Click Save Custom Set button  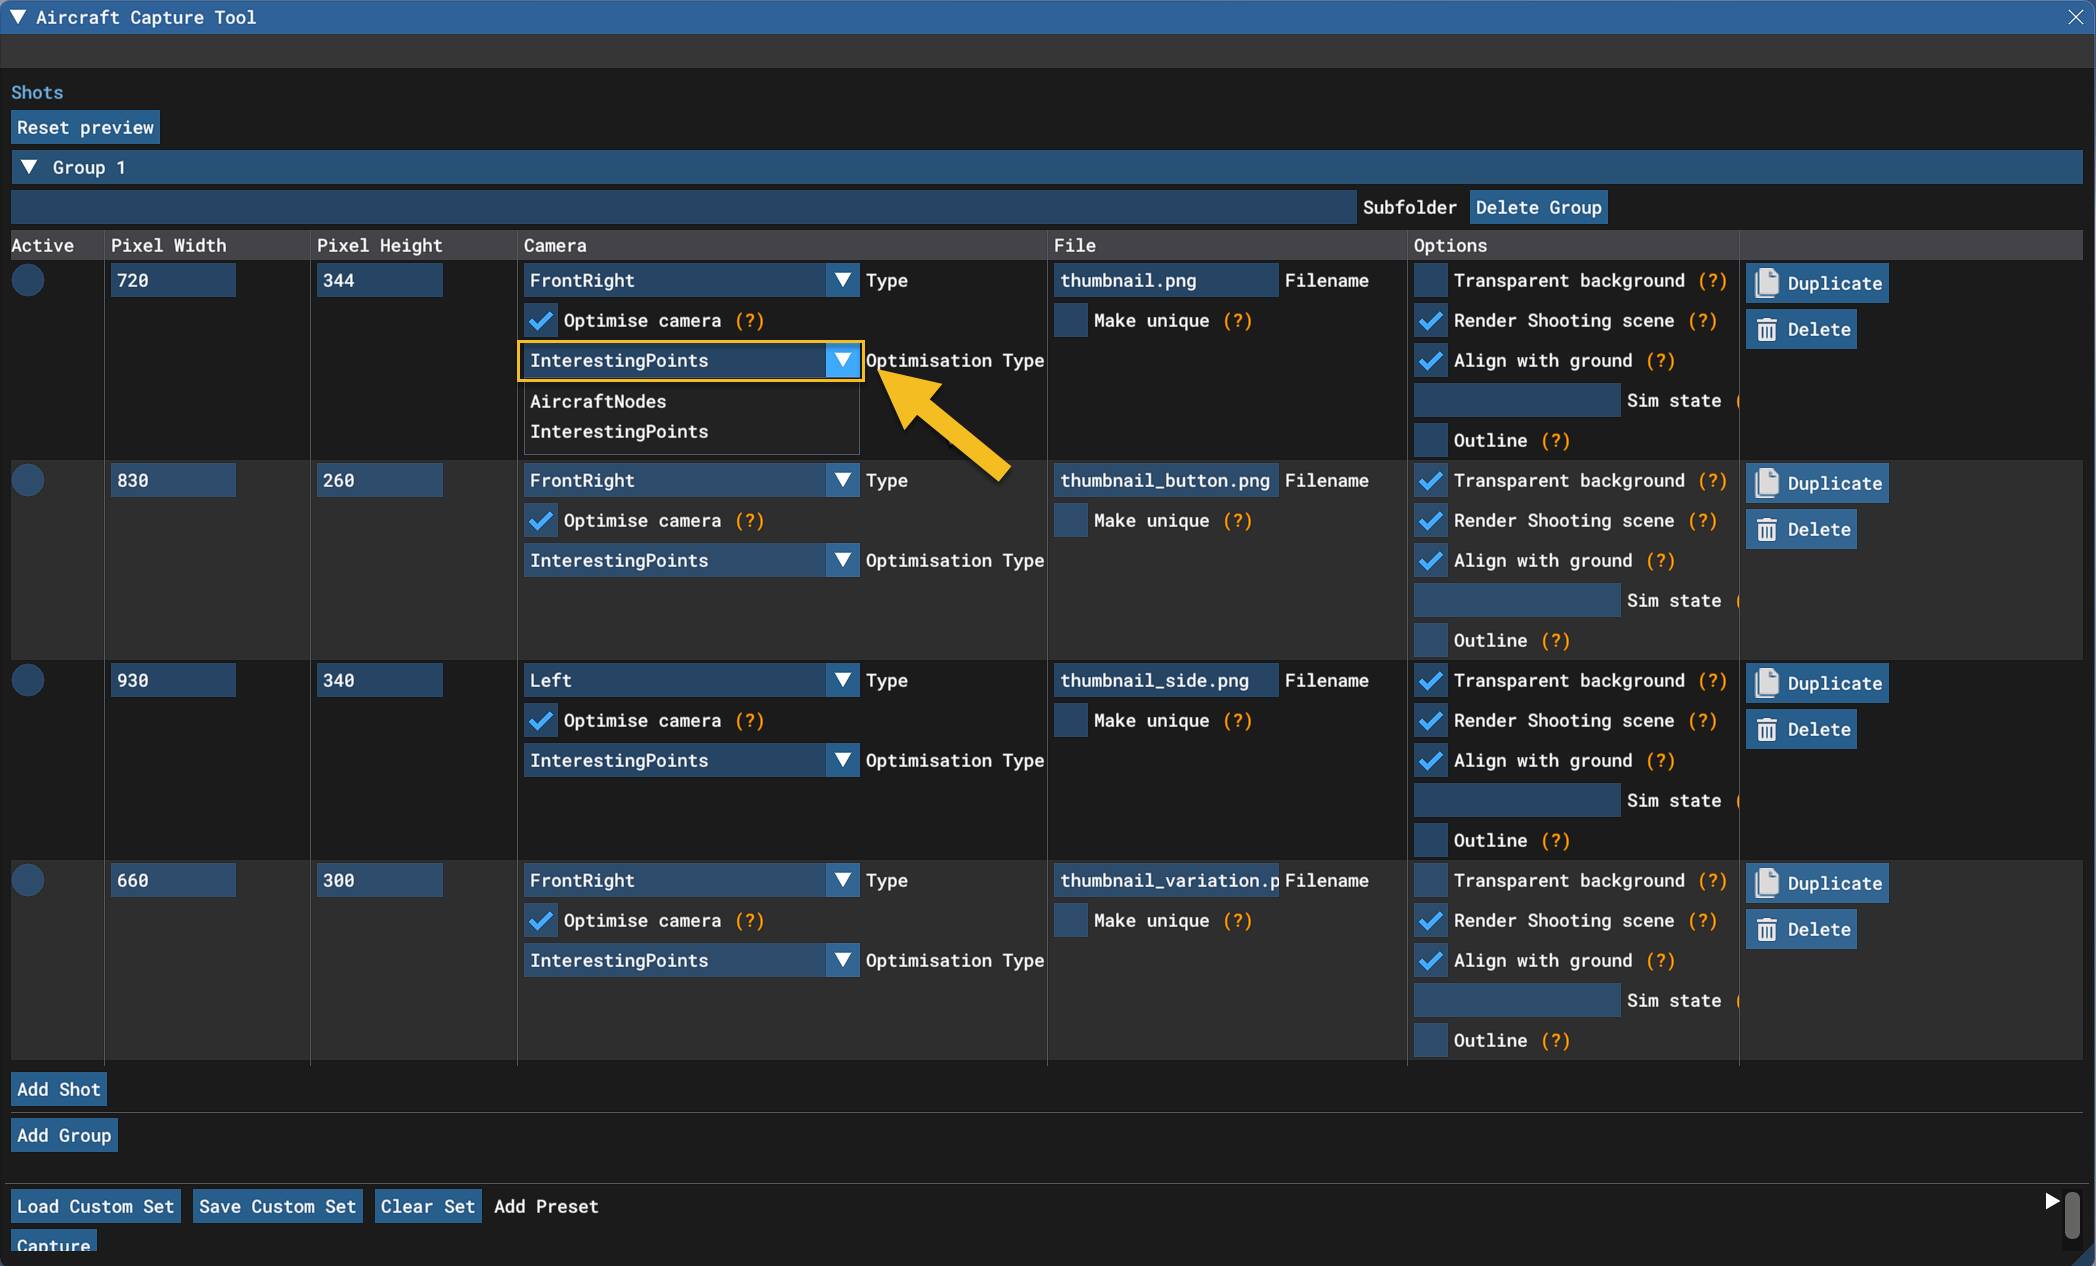277,1206
